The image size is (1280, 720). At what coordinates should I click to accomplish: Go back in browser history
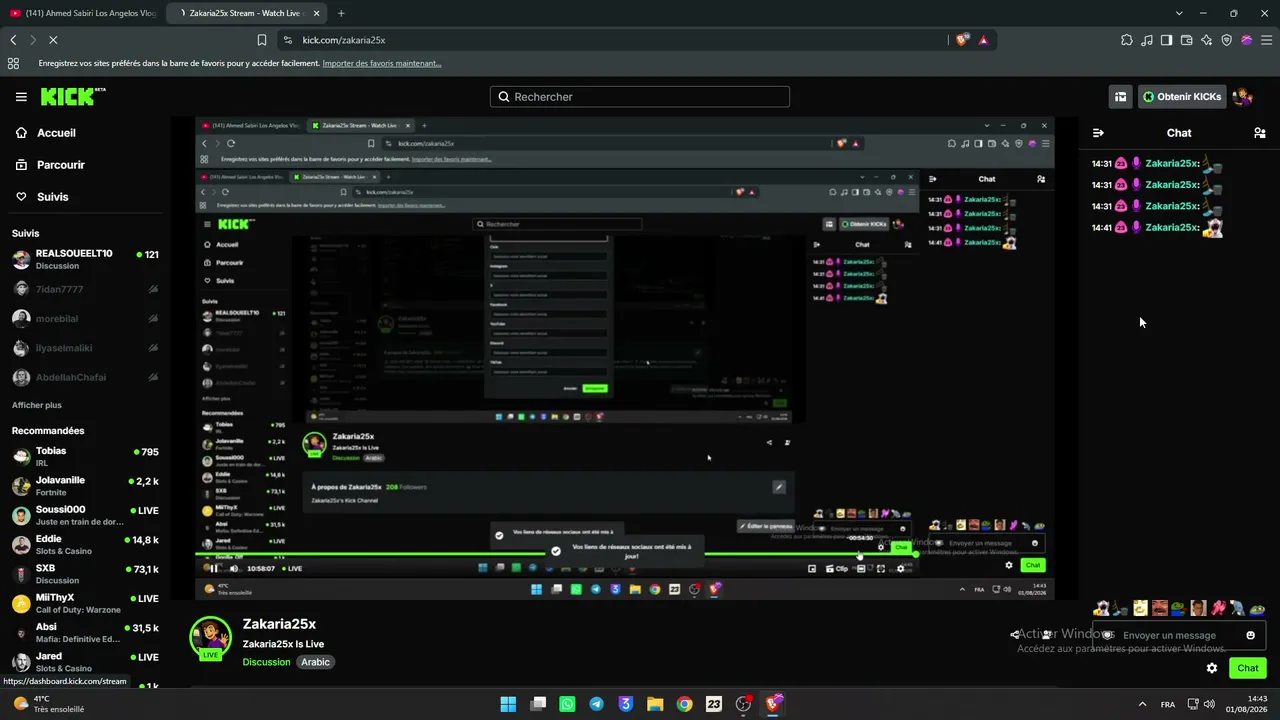coord(13,40)
